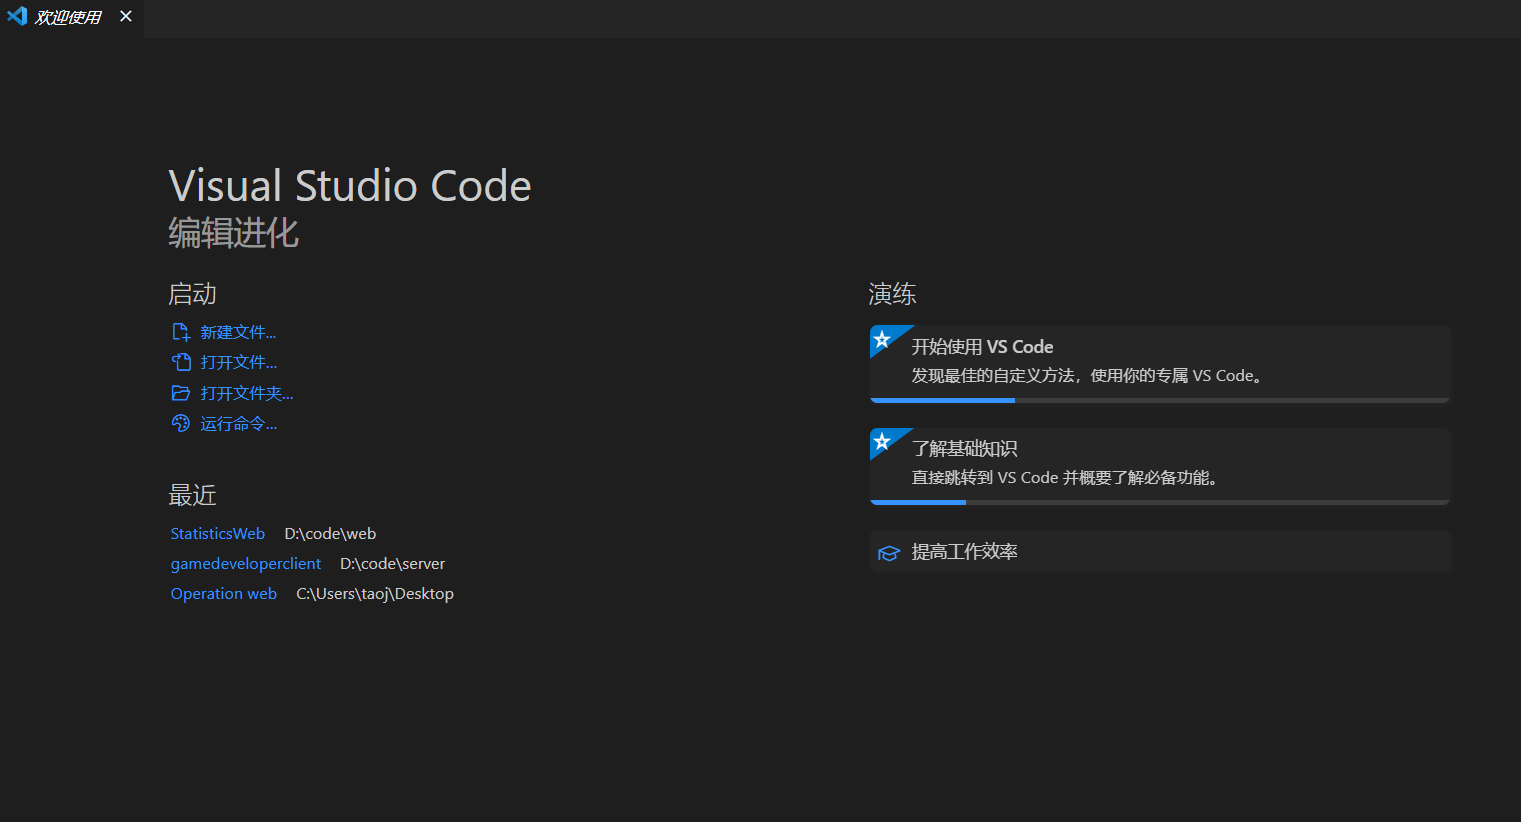Launch the 运行命令... link

click(x=239, y=424)
